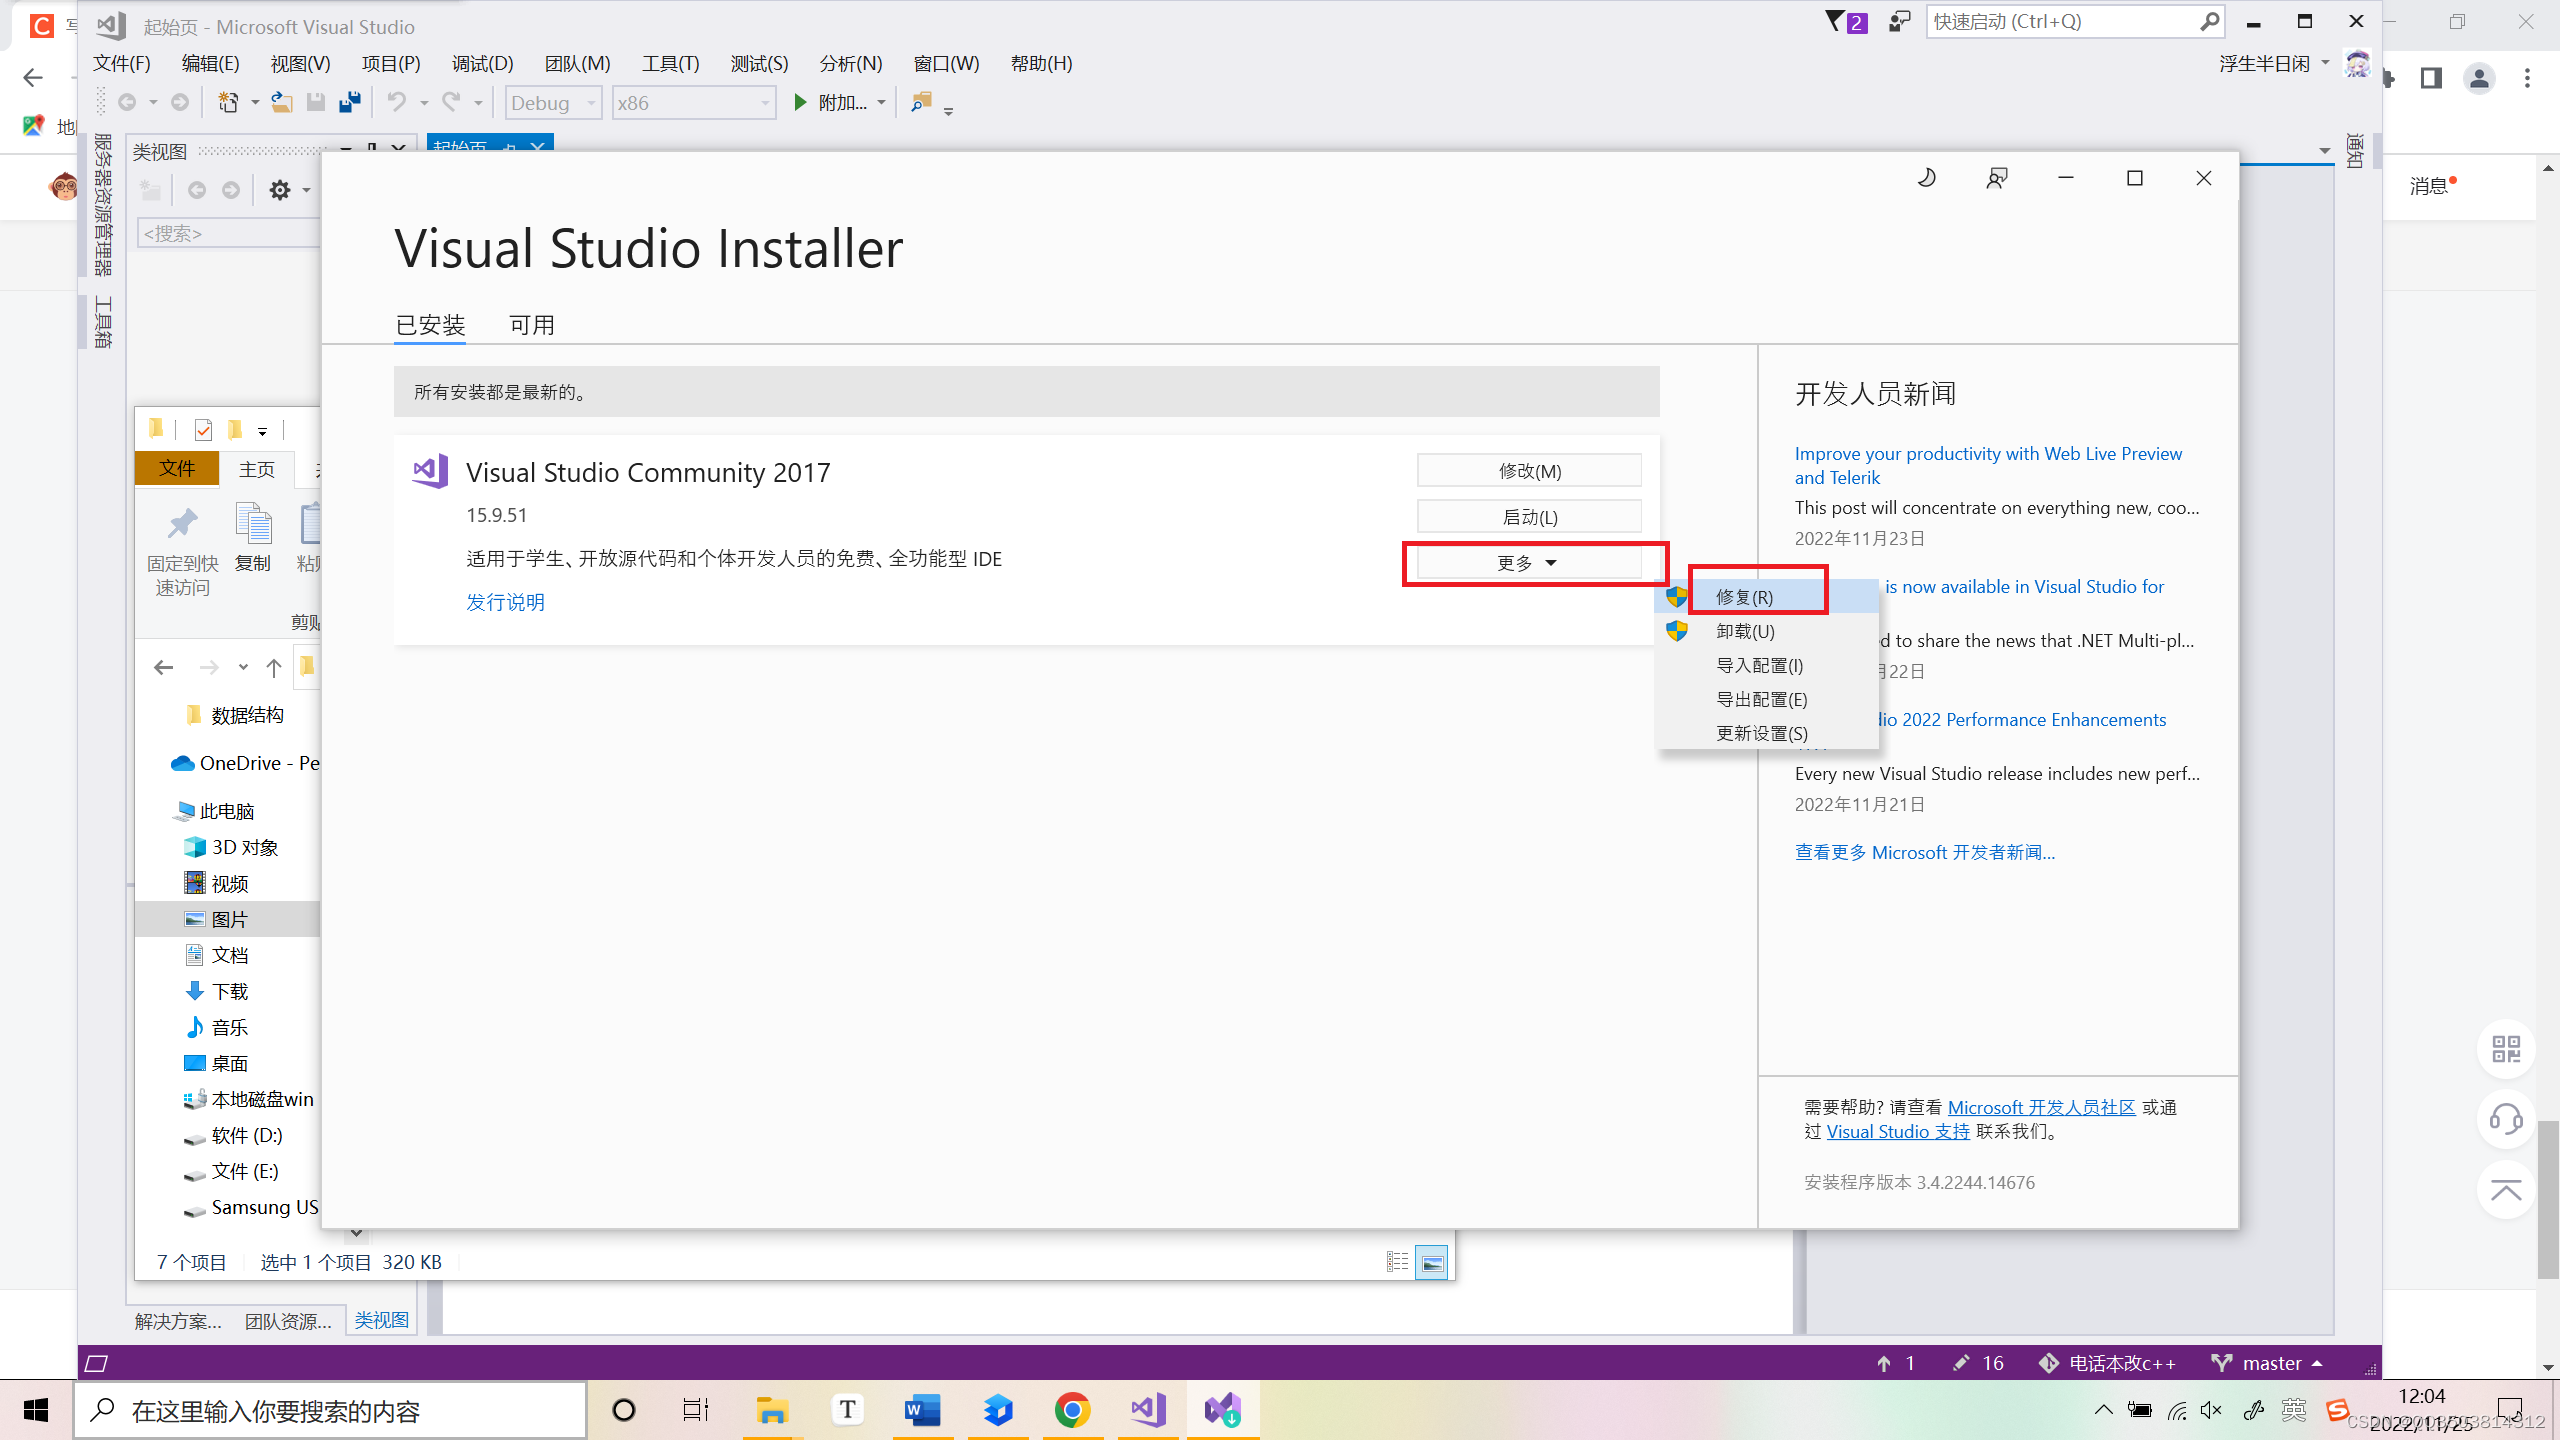Toggle dark theme moon icon in Installer
The image size is (2560, 1440).
click(1926, 178)
